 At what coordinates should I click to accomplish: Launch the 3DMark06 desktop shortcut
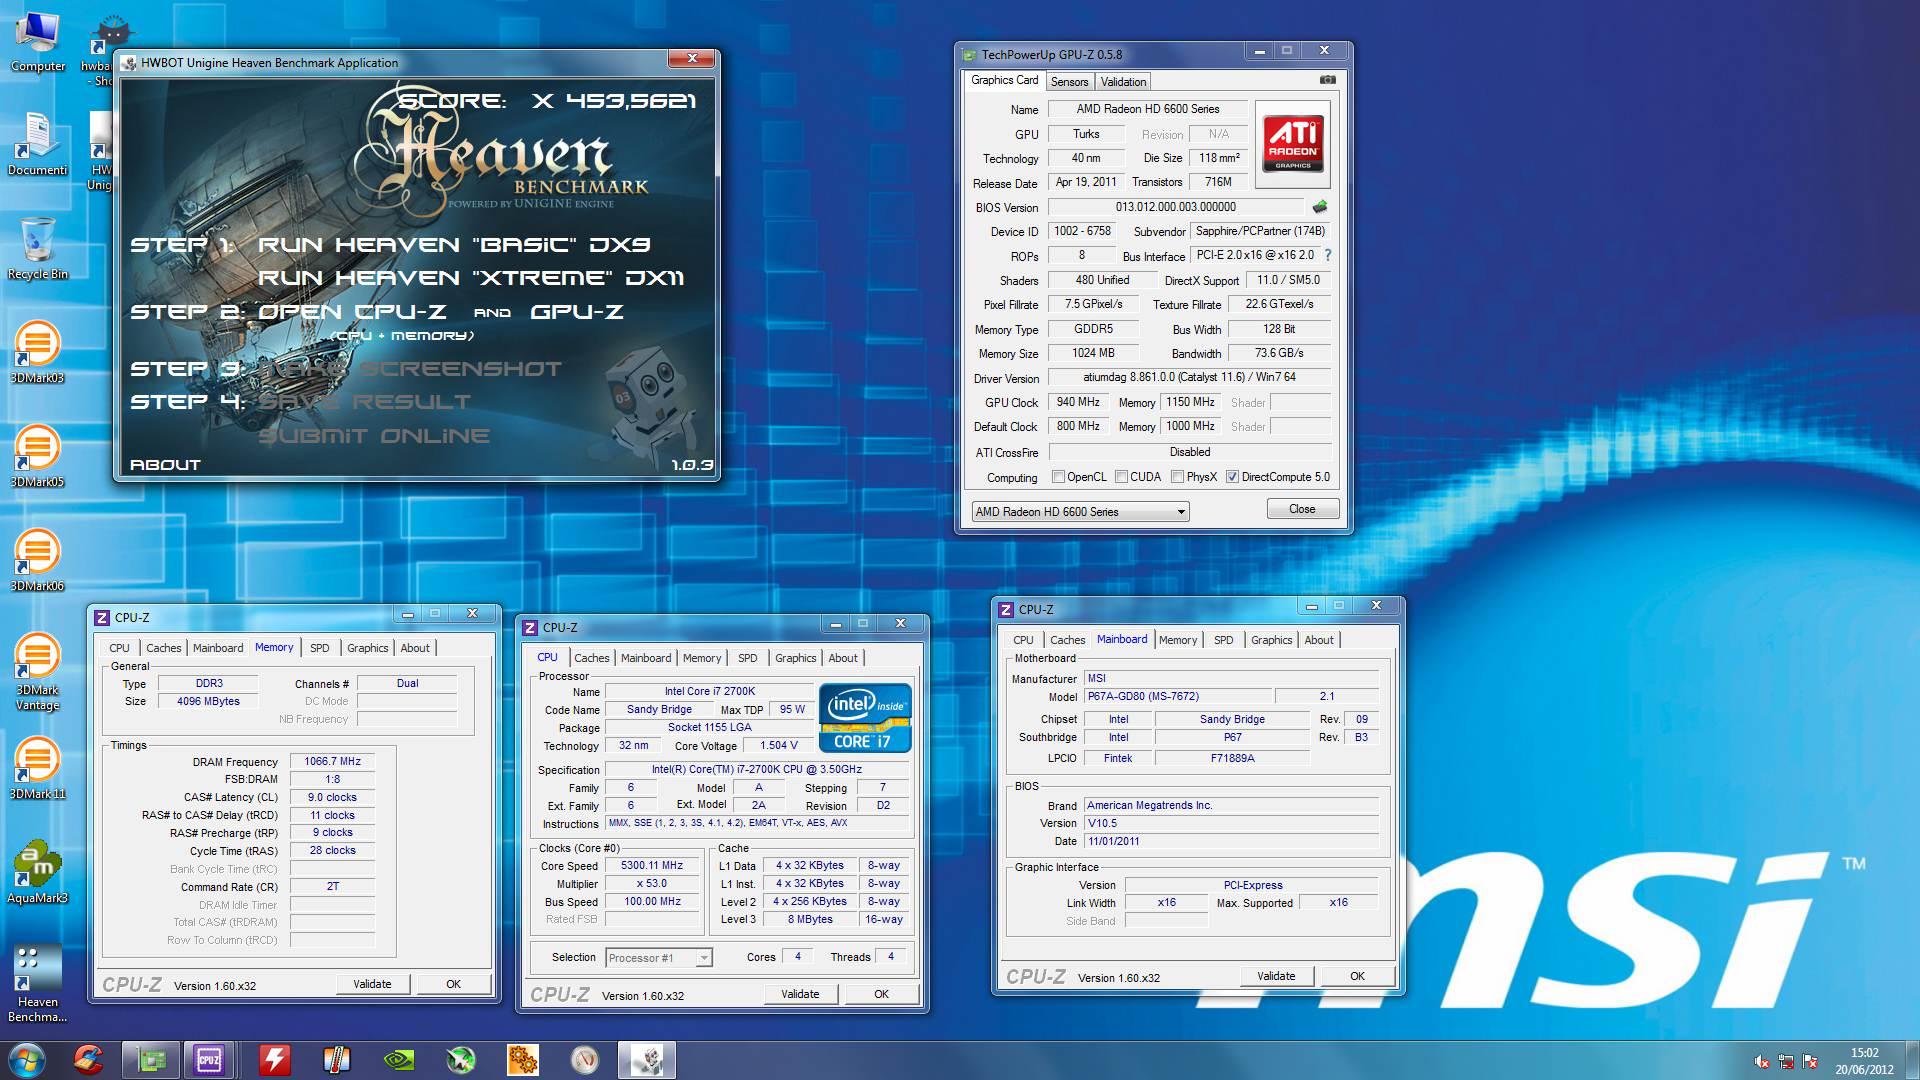pyautogui.click(x=37, y=560)
